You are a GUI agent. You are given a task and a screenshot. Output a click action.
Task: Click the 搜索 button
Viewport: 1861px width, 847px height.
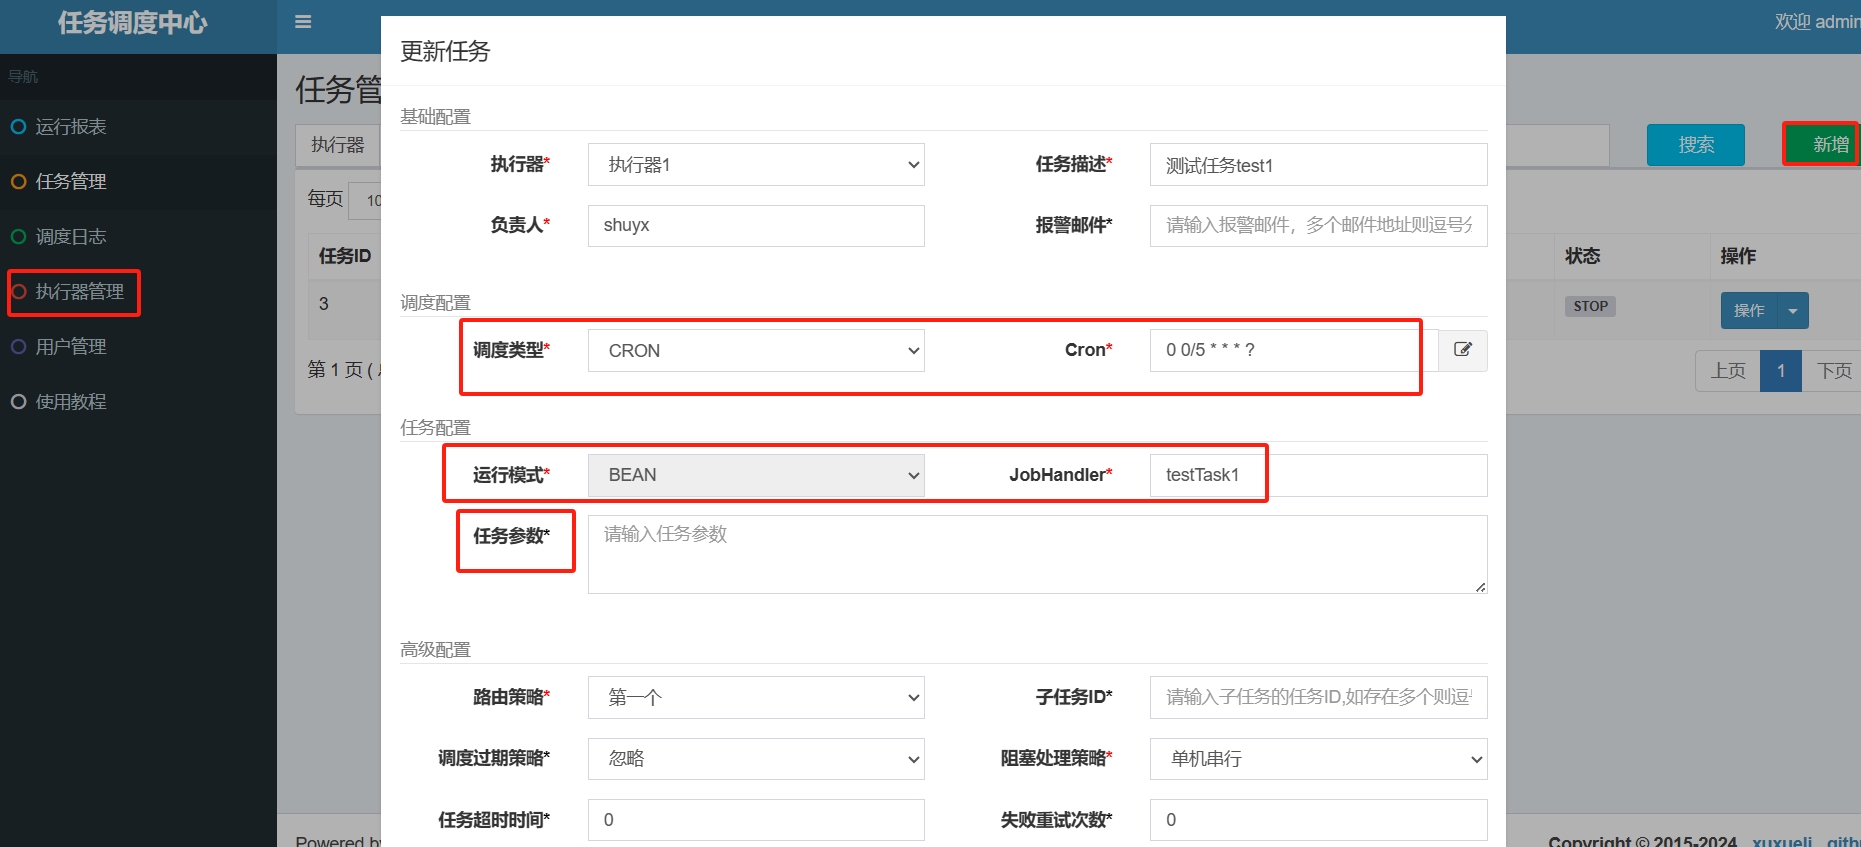click(1695, 145)
